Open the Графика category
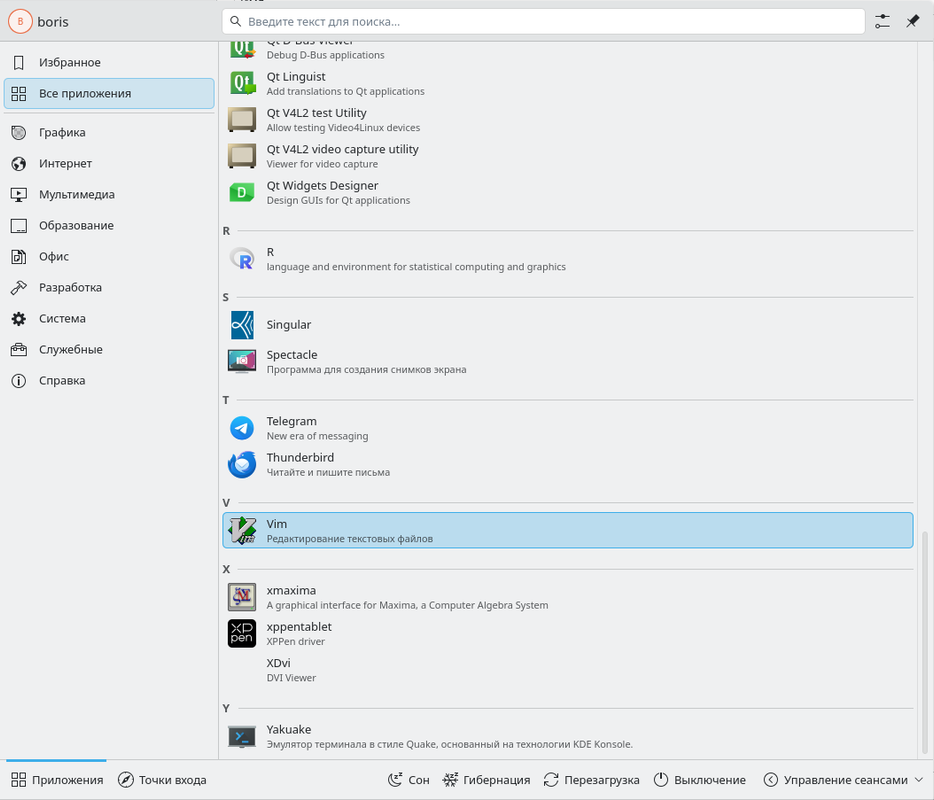Screen dimensions: 934x800 [109, 132]
